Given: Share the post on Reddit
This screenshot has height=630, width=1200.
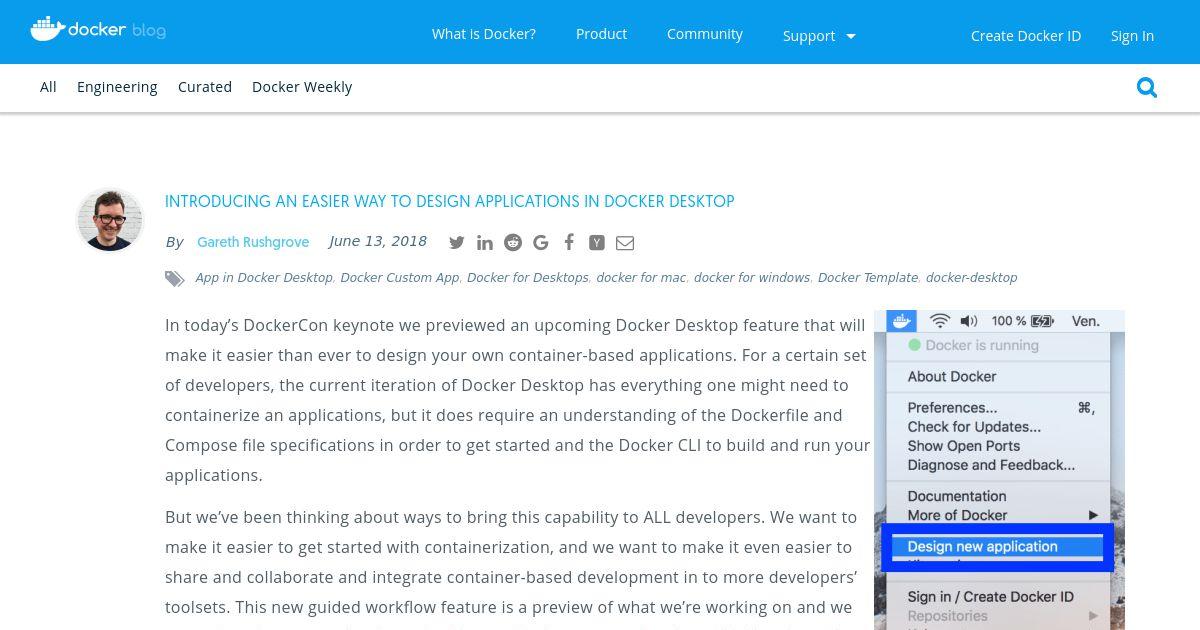Looking at the screenshot, I should coord(513,242).
